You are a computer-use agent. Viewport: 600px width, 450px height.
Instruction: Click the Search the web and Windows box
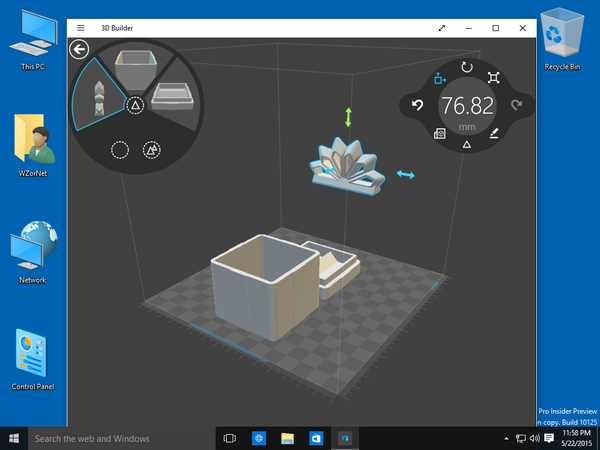[x=122, y=439]
